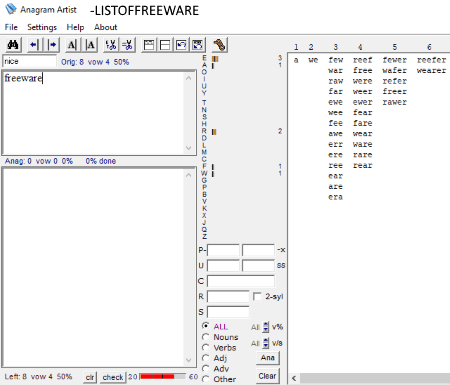Screen dimensions: 450x385
Task: Open the Settings menu
Action: pyautogui.click(x=42, y=27)
